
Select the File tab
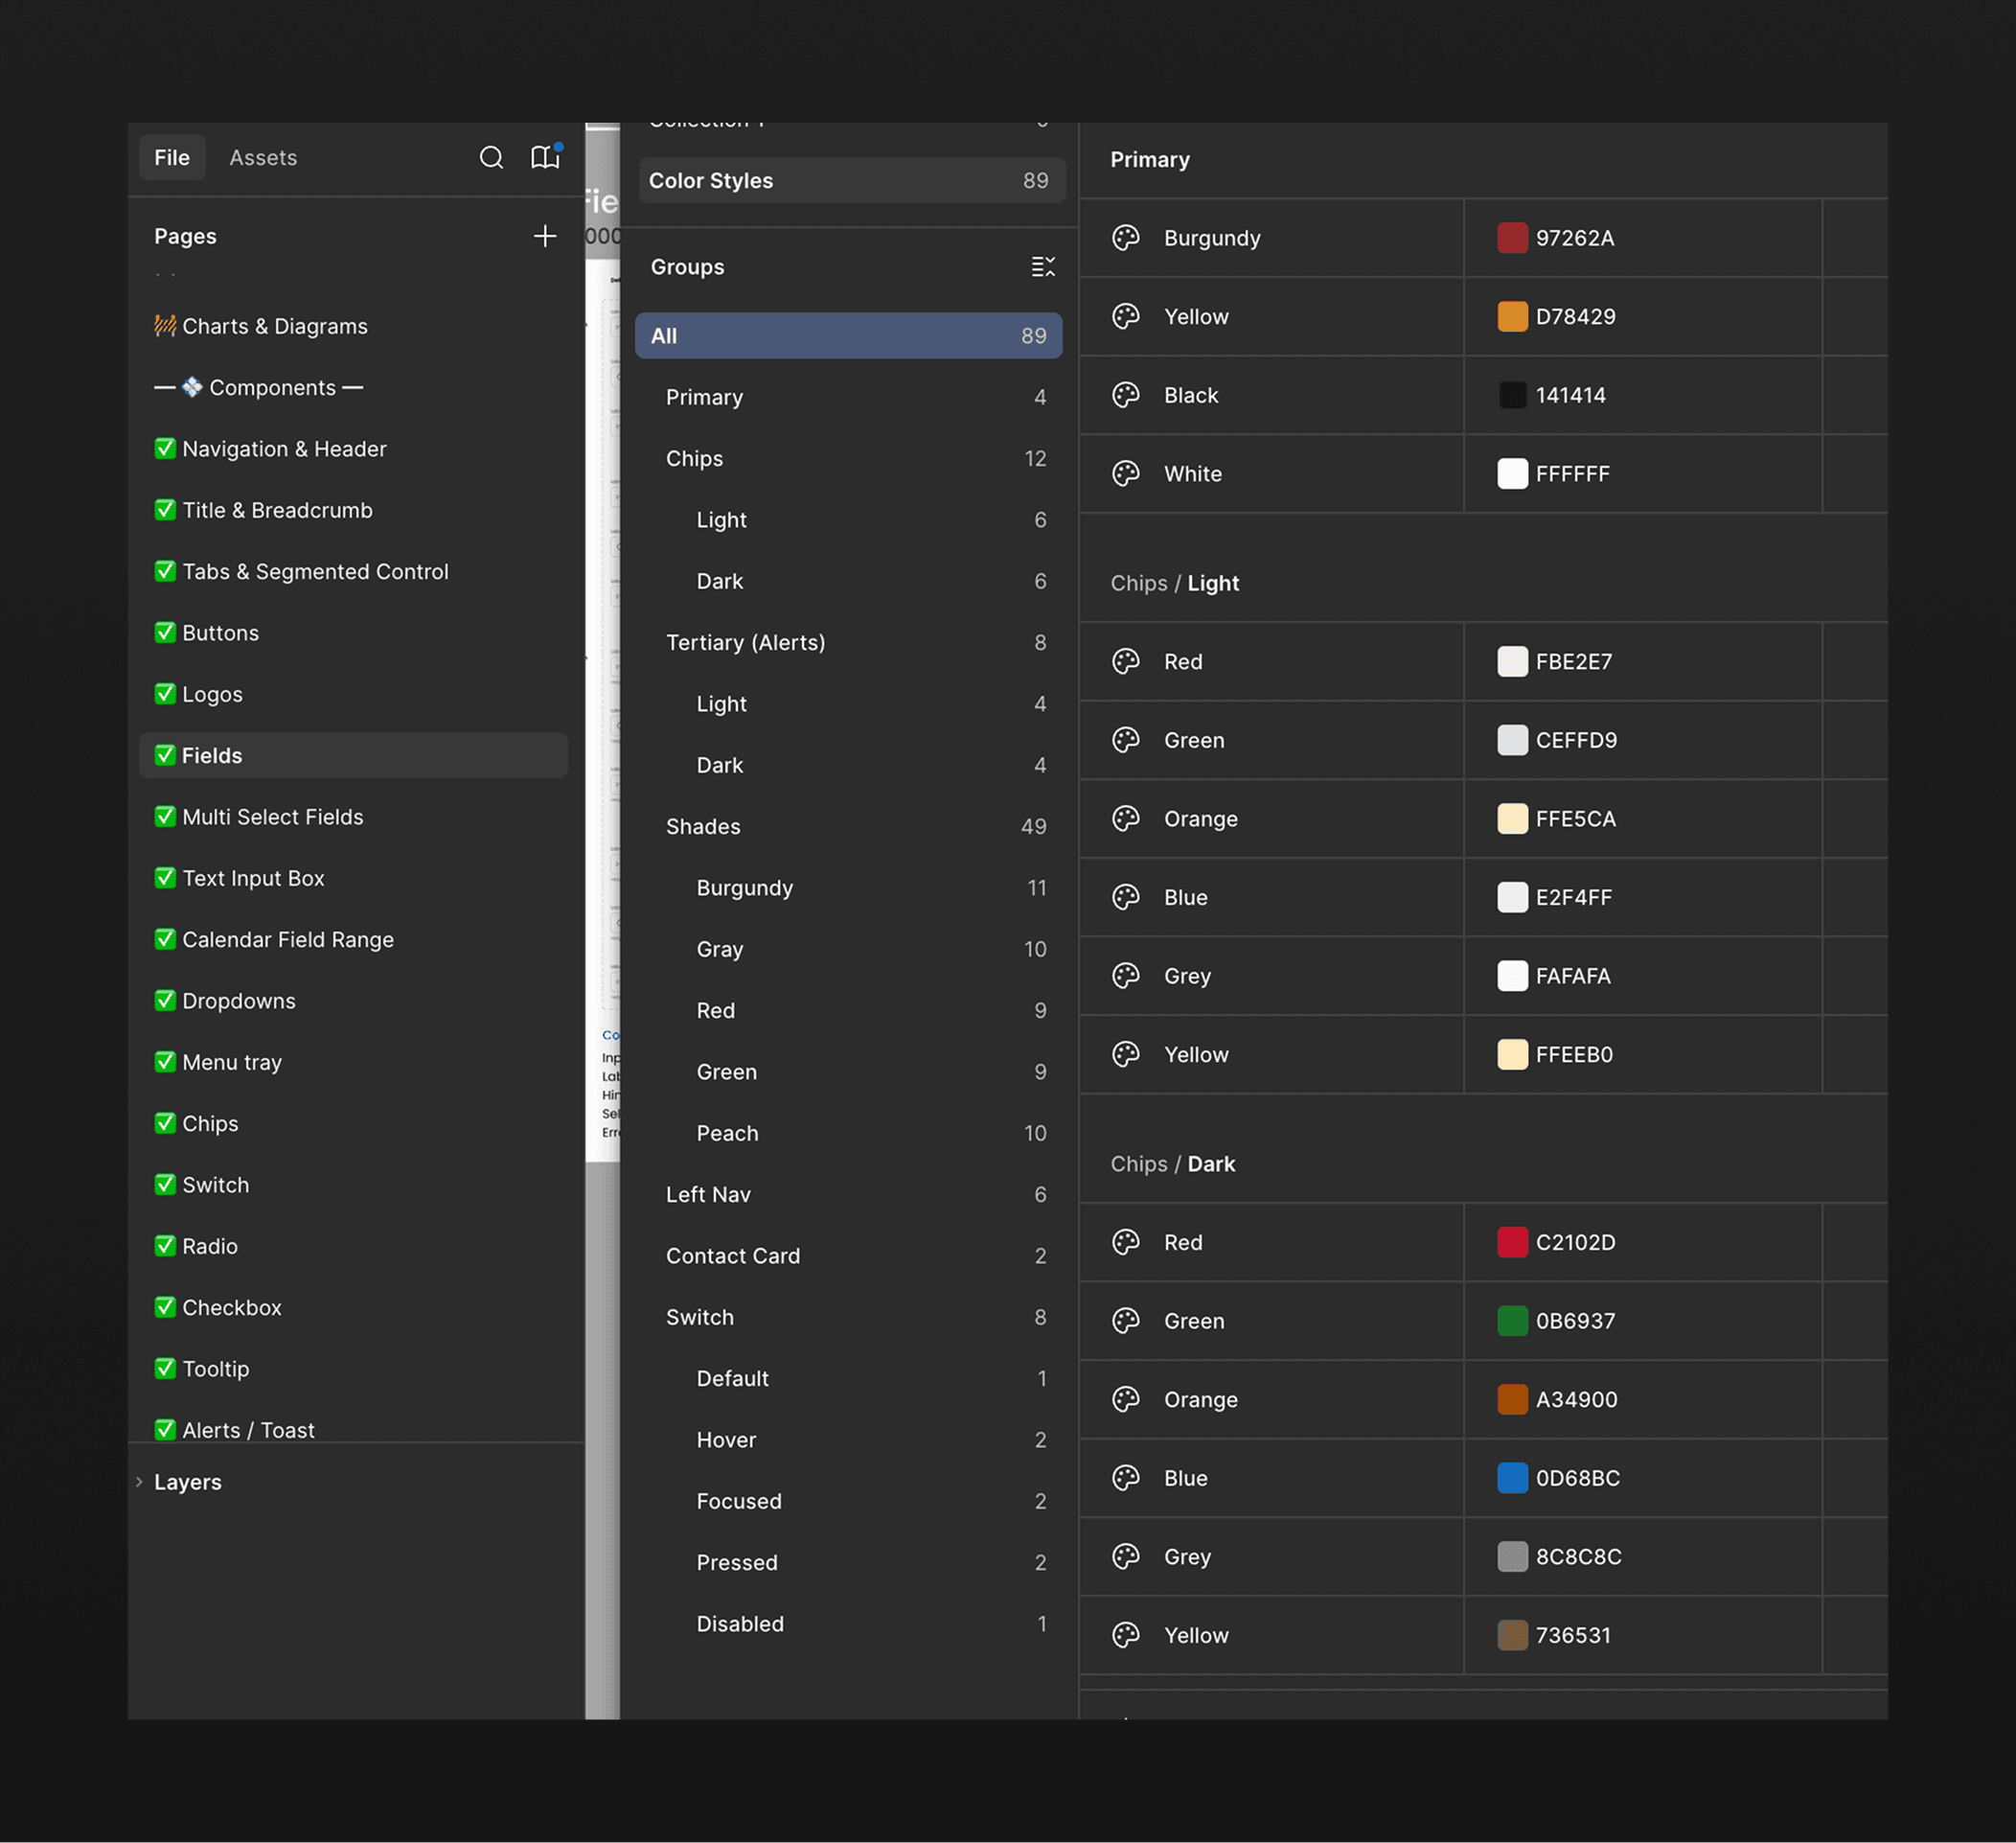(172, 158)
